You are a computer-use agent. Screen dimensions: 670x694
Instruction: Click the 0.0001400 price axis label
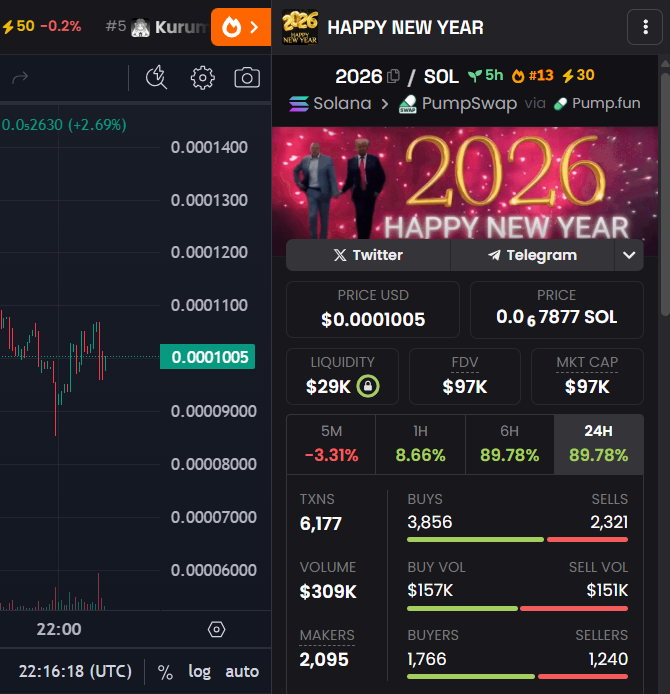[209, 147]
